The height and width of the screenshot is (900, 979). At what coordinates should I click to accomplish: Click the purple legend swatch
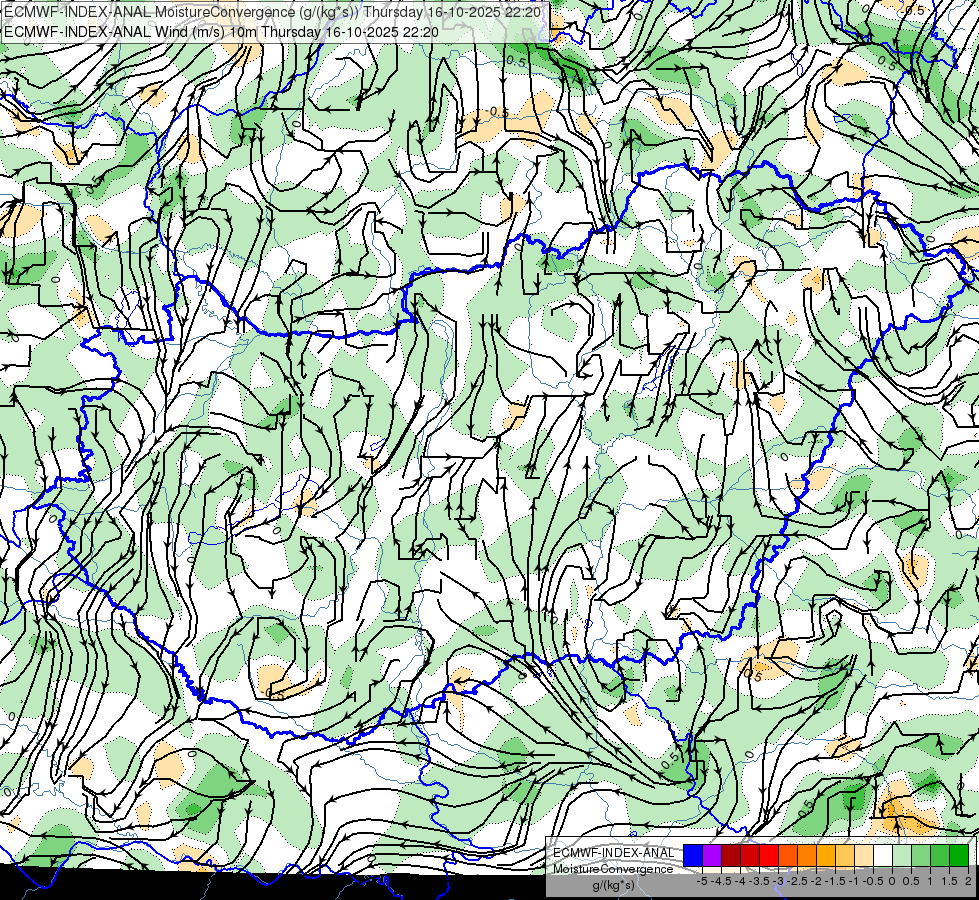[712, 855]
